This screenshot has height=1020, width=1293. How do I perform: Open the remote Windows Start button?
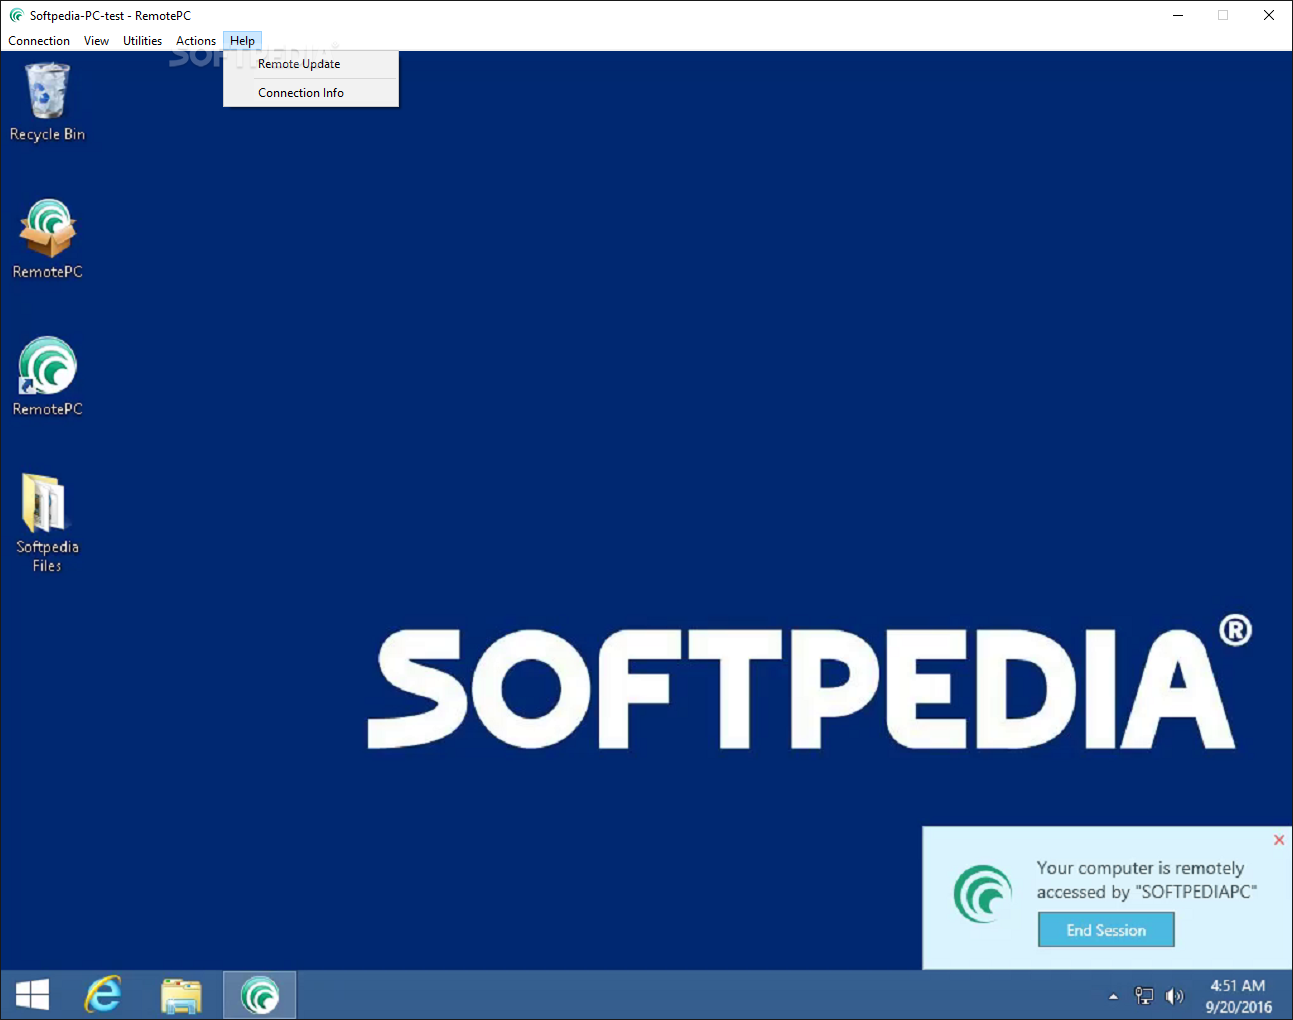32,995
